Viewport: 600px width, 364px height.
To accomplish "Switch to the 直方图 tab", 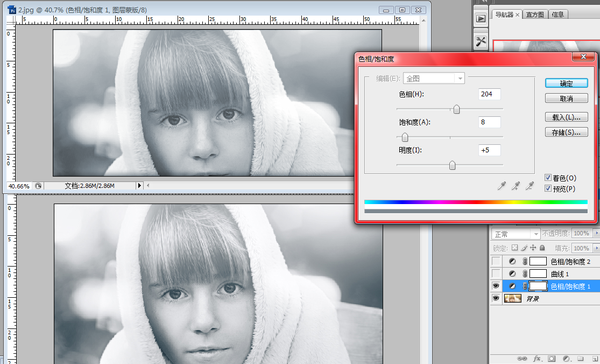I will [535, 15].
